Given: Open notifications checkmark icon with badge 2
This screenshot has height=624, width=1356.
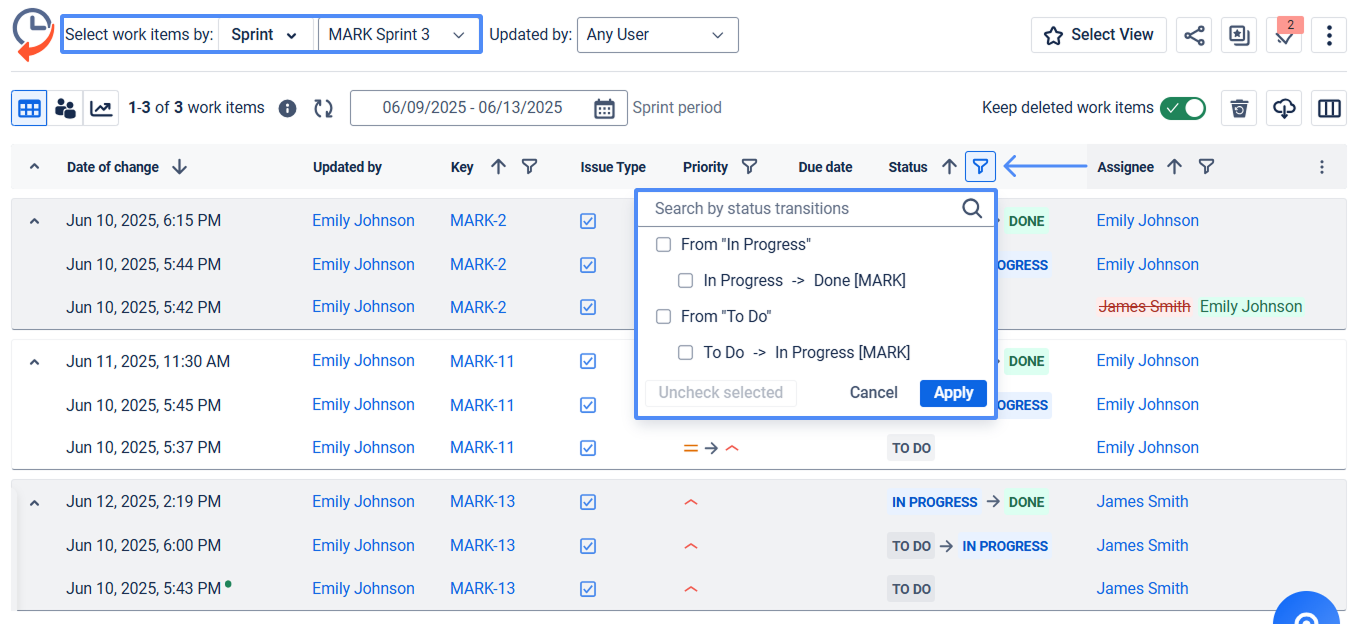Looking at the screenshot, I should 1284,35.
